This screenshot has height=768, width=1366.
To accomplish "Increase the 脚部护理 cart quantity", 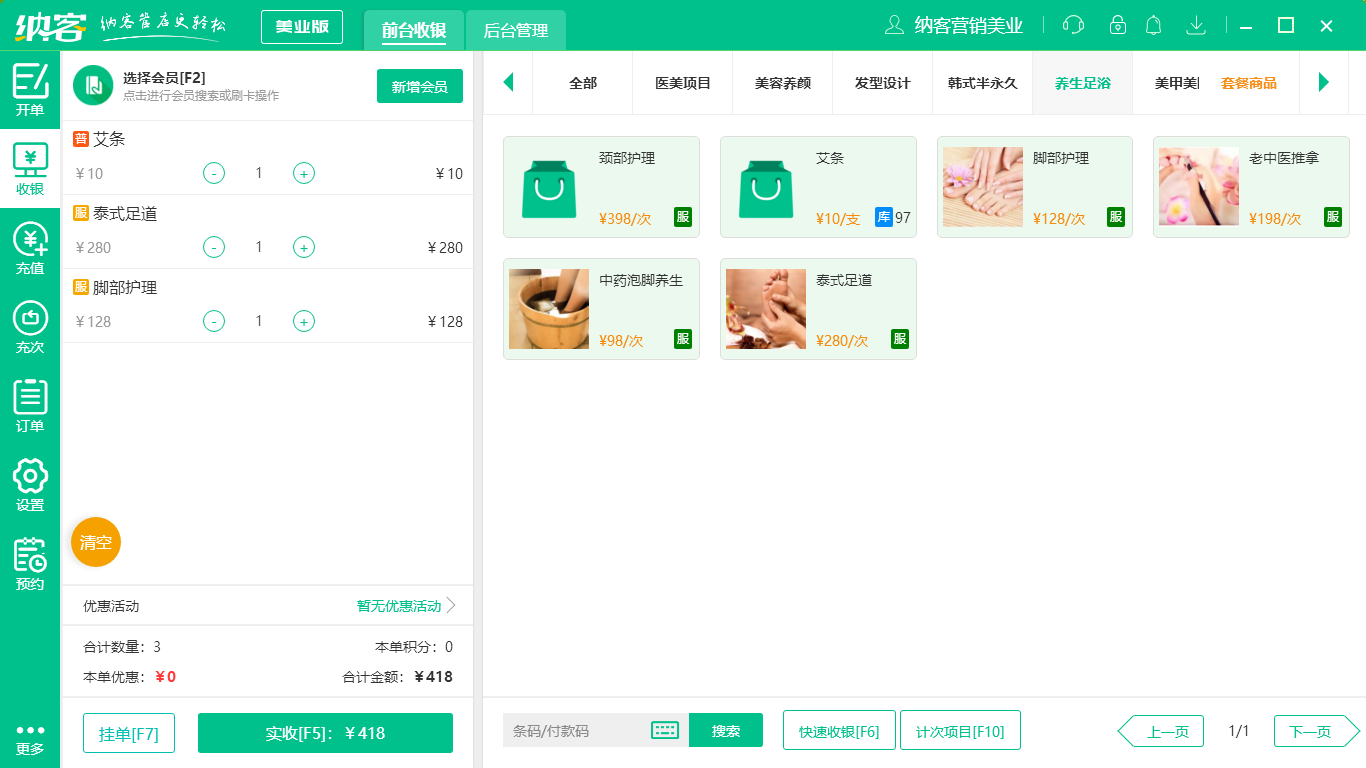I will (x=304, y=321).
